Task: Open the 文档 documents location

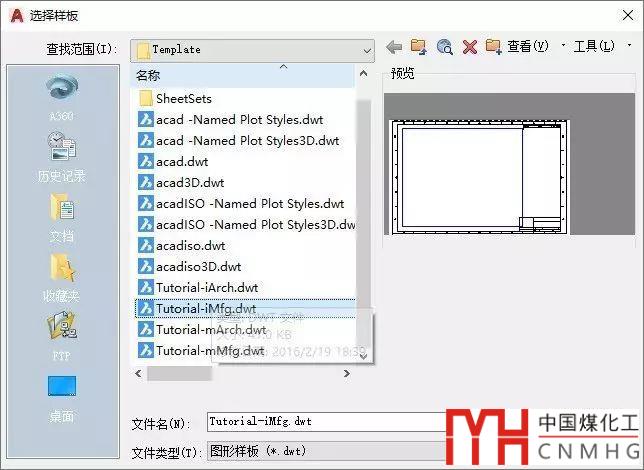Action: click(61, 218)
